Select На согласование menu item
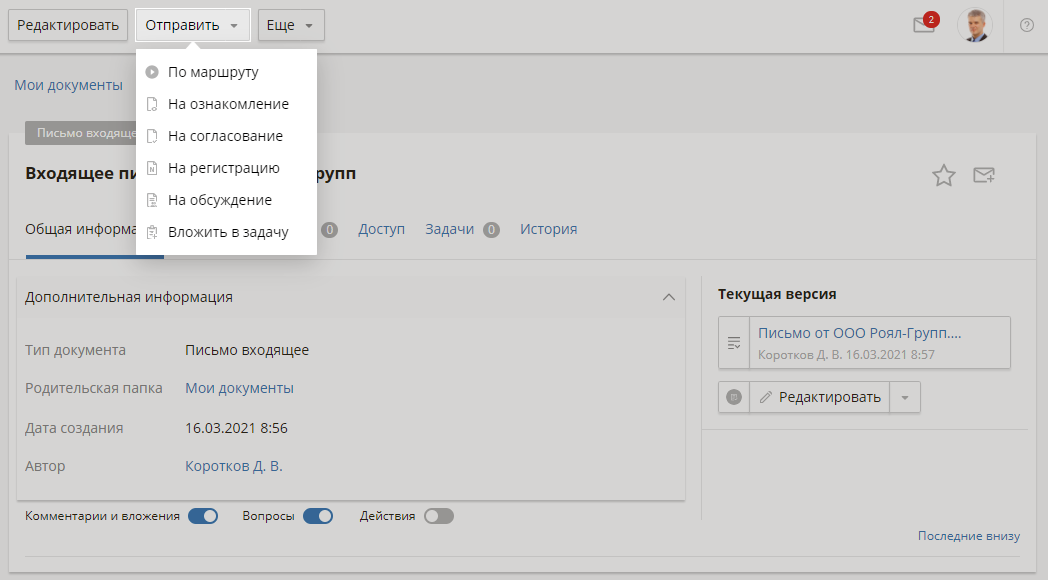1048x580 pixels. [x=226, y=136]
